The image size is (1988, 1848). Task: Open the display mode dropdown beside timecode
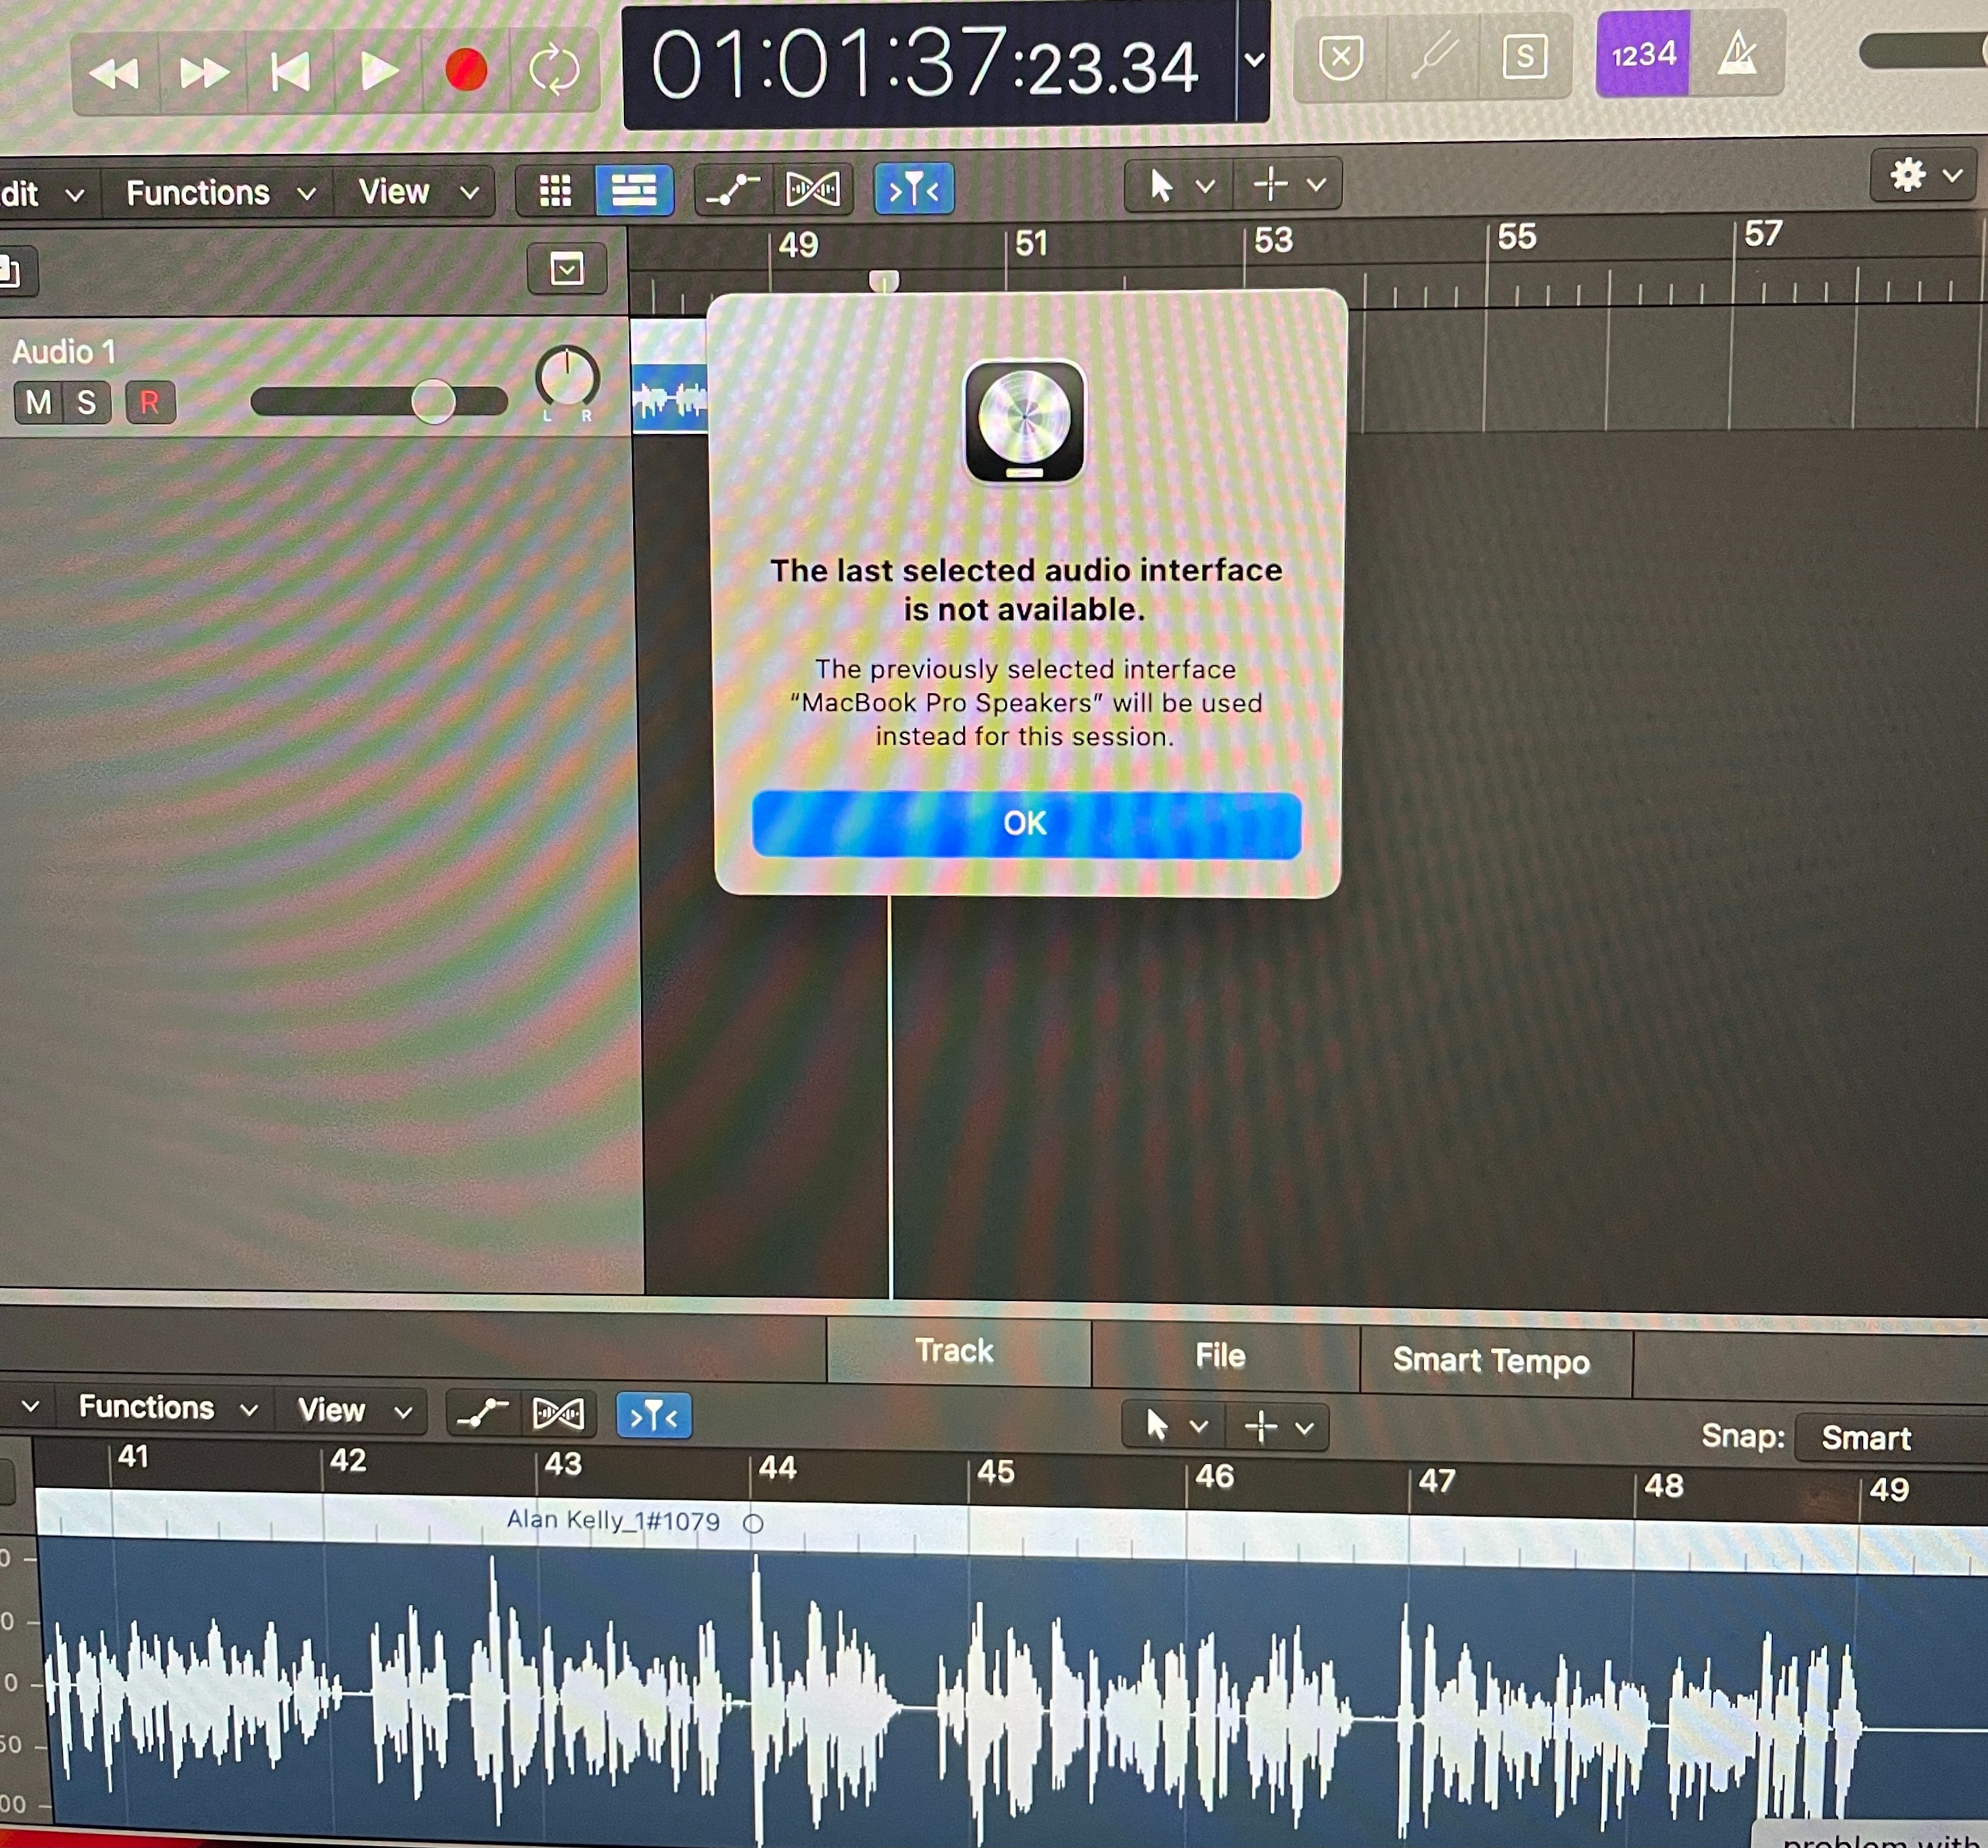pyautogui.click(x=1254, y=60)
